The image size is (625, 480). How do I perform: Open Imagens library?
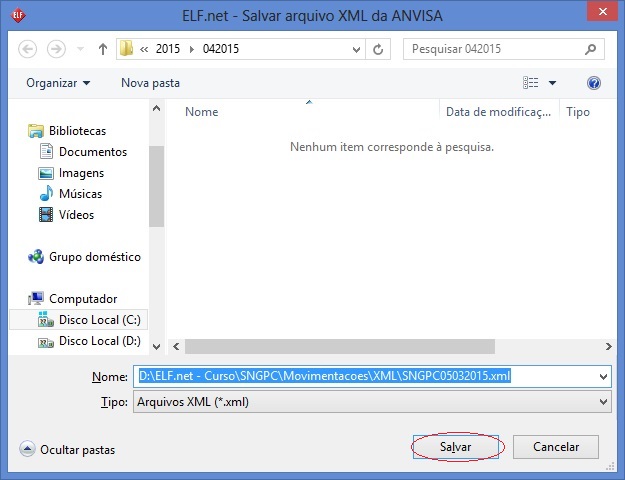point(81,173)
